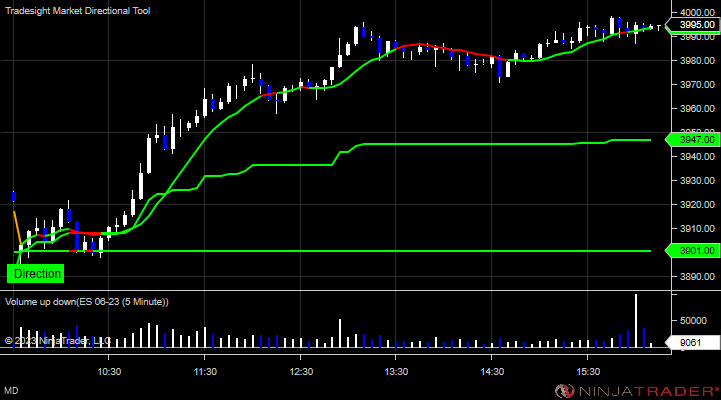Click the 3970.00 price axis label
The image size is (721, 400).
point(697,85)
